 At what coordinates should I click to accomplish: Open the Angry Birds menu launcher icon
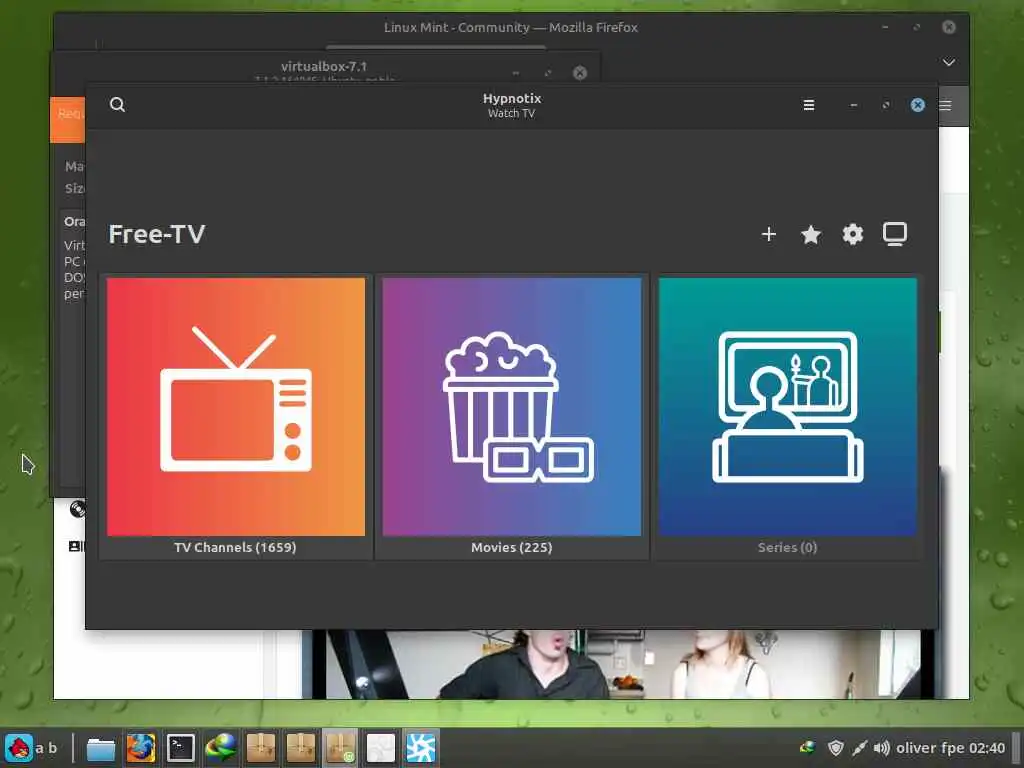tap(19, 748)
